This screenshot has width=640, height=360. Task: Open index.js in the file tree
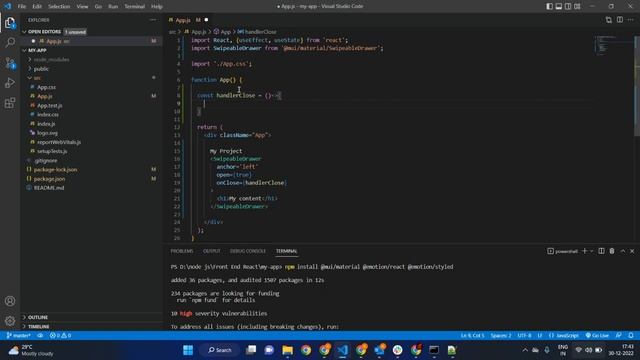pyautogui.click(x=46, y=124)
